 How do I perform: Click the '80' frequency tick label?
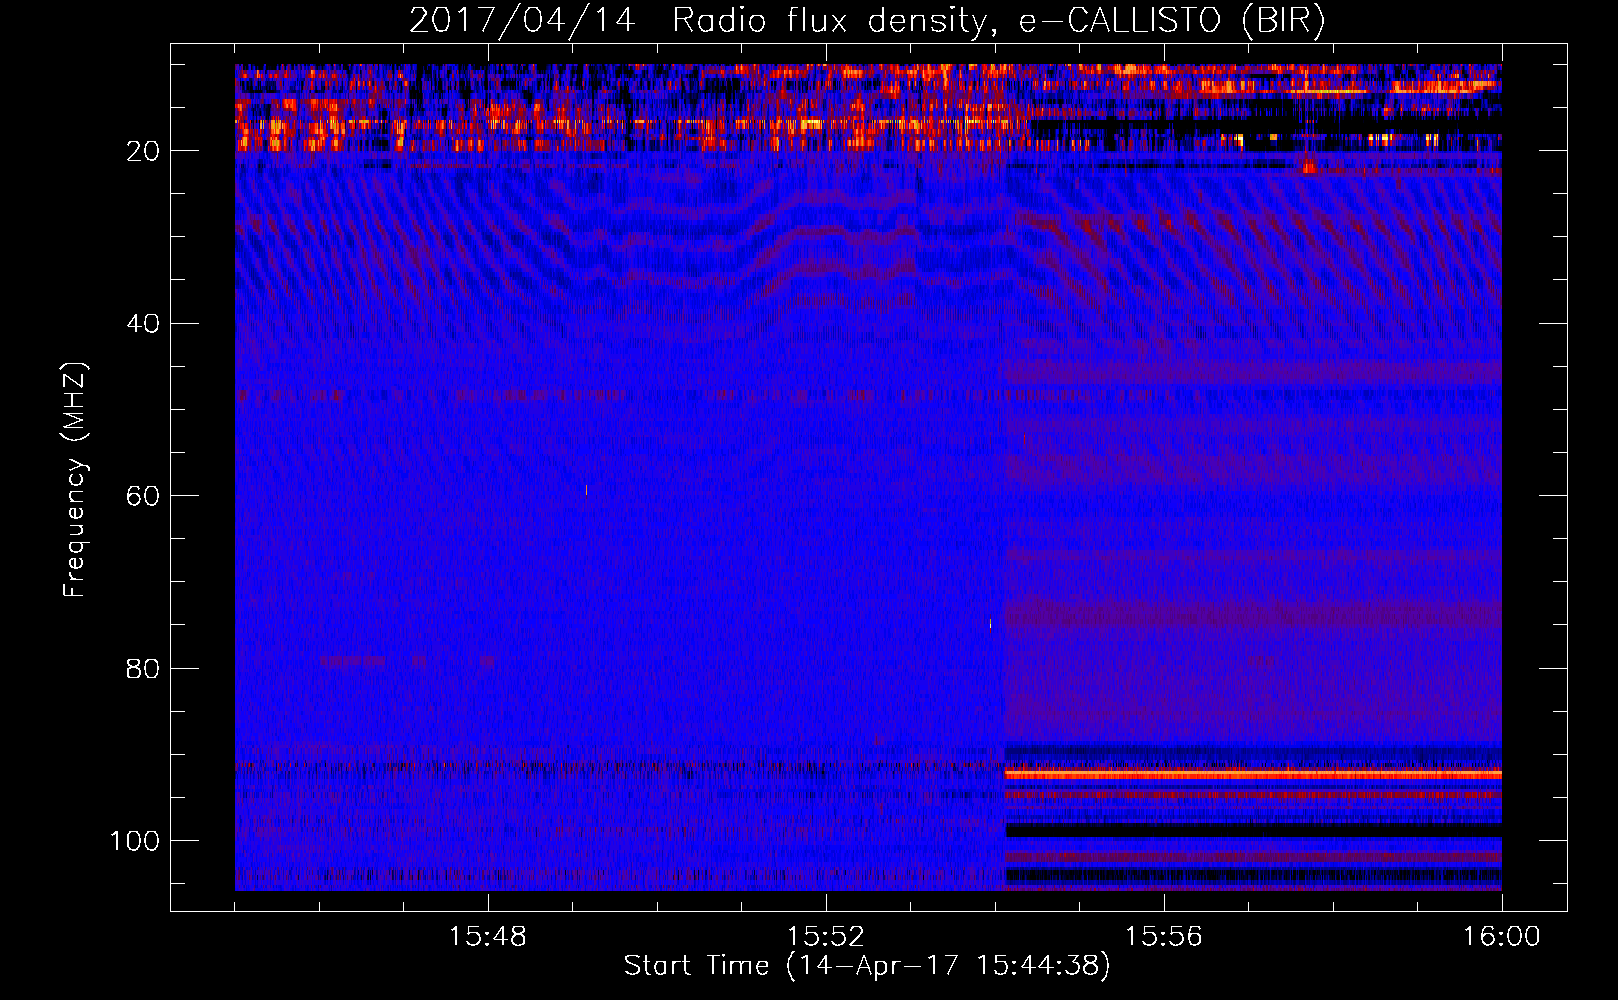(143, 668)
